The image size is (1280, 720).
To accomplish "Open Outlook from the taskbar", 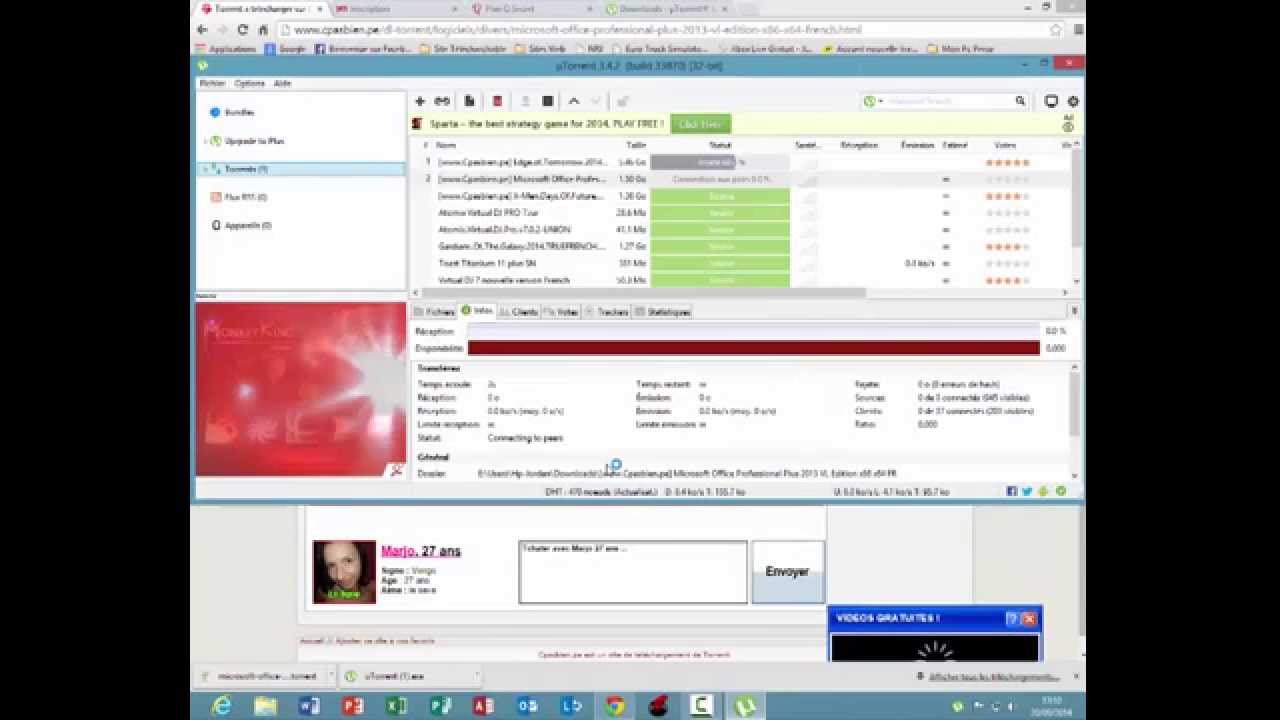I will (527, 706).
